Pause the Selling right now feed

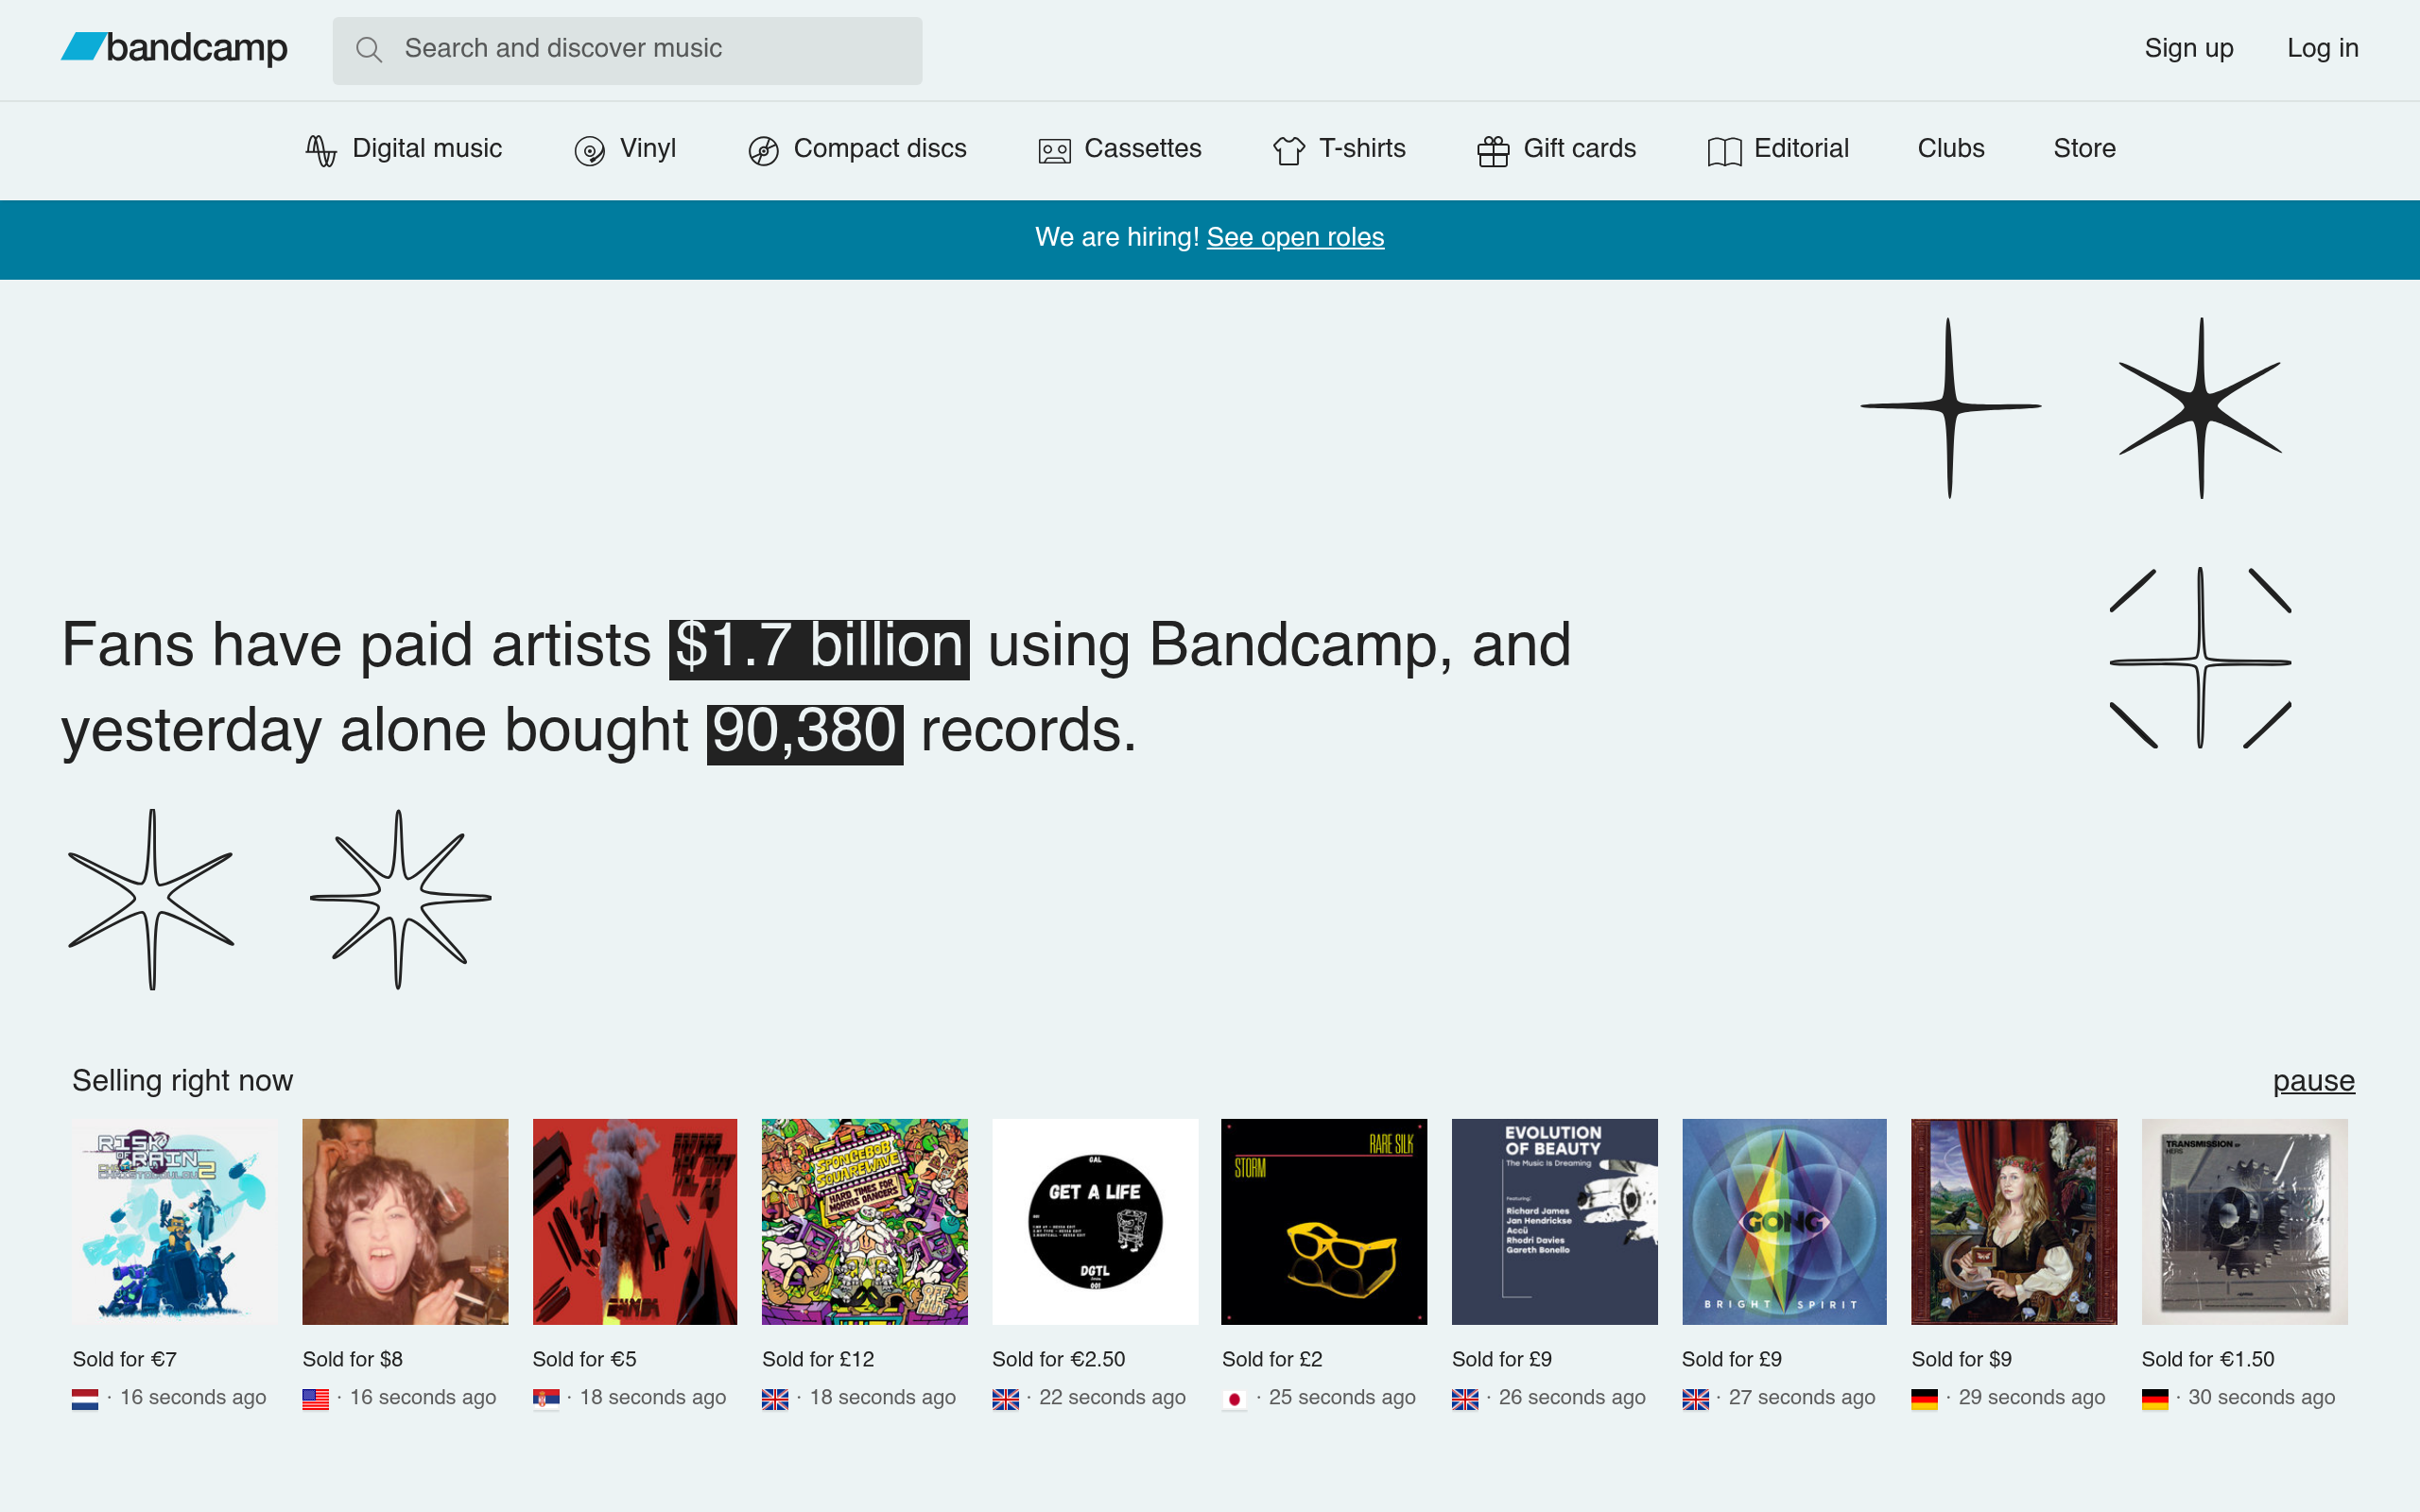pyautogui.click(x=2313, y=1081)
